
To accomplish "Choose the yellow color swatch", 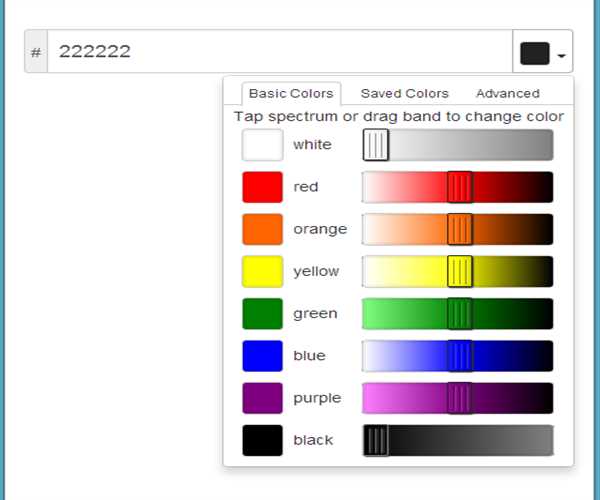I will point(262,271).
